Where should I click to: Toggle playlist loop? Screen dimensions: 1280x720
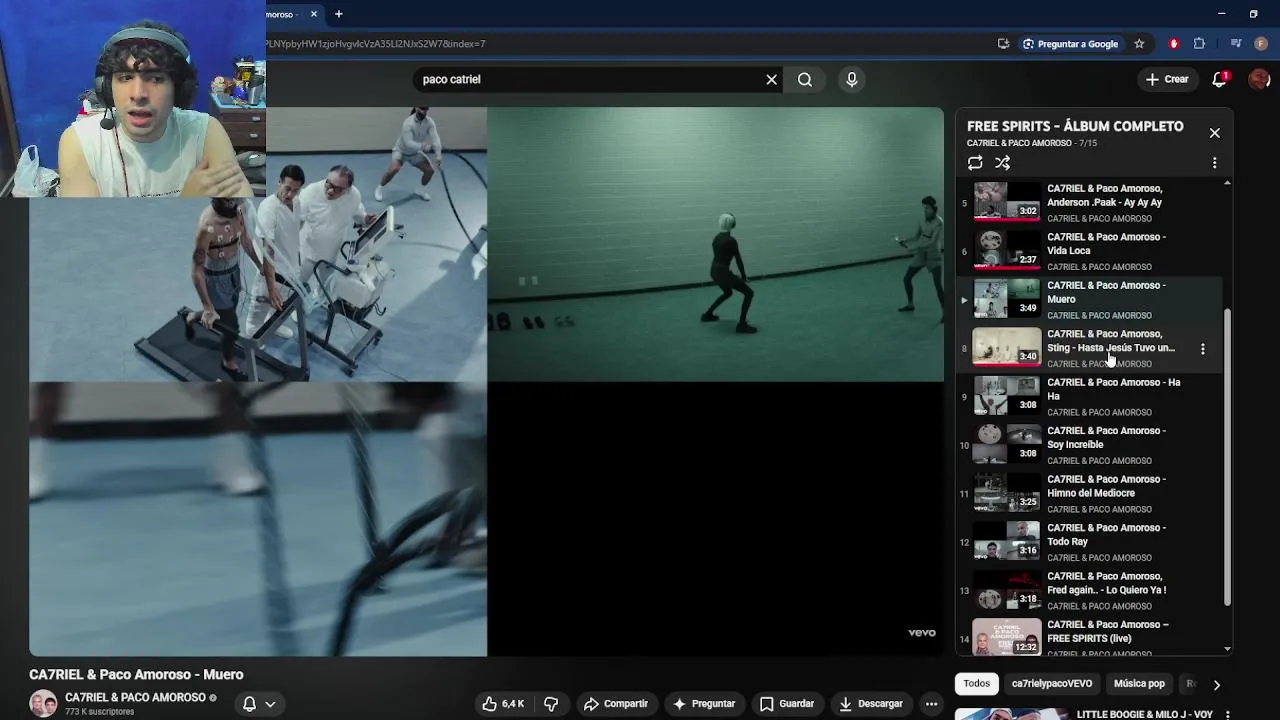coord(975,163)
